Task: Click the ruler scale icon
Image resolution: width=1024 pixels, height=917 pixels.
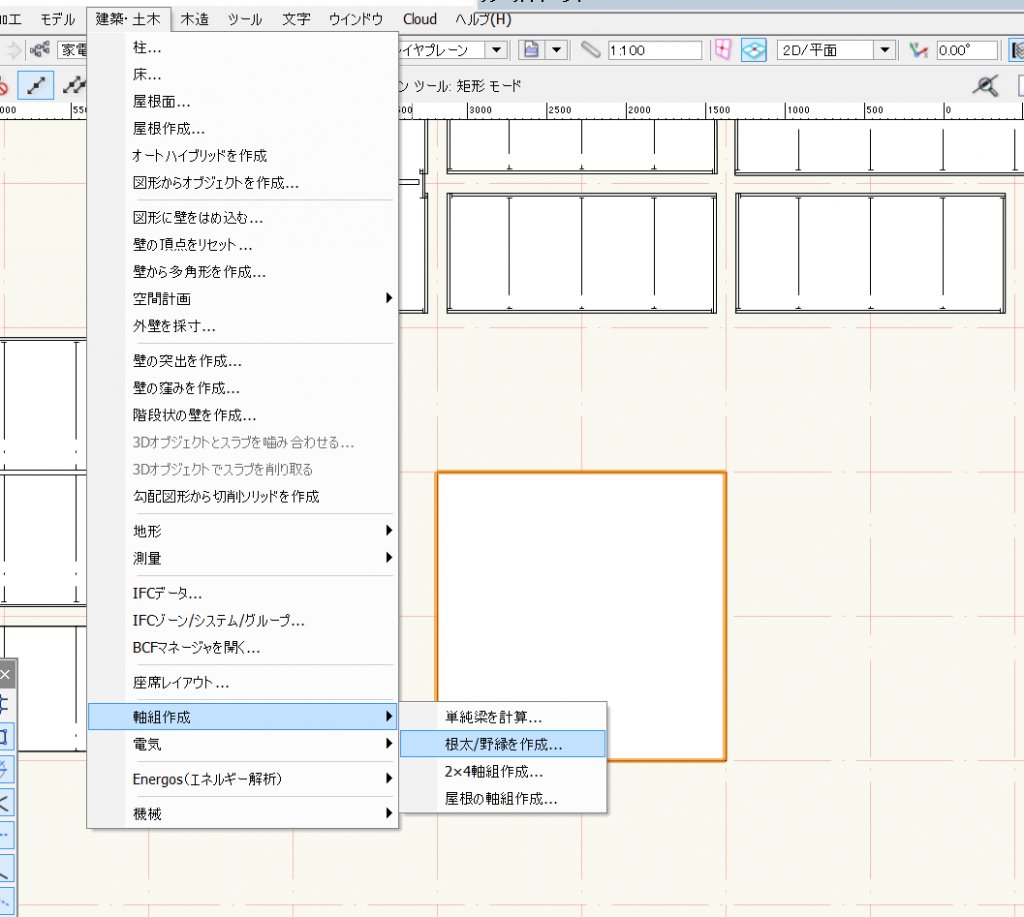Action: (x=590, y=50)
